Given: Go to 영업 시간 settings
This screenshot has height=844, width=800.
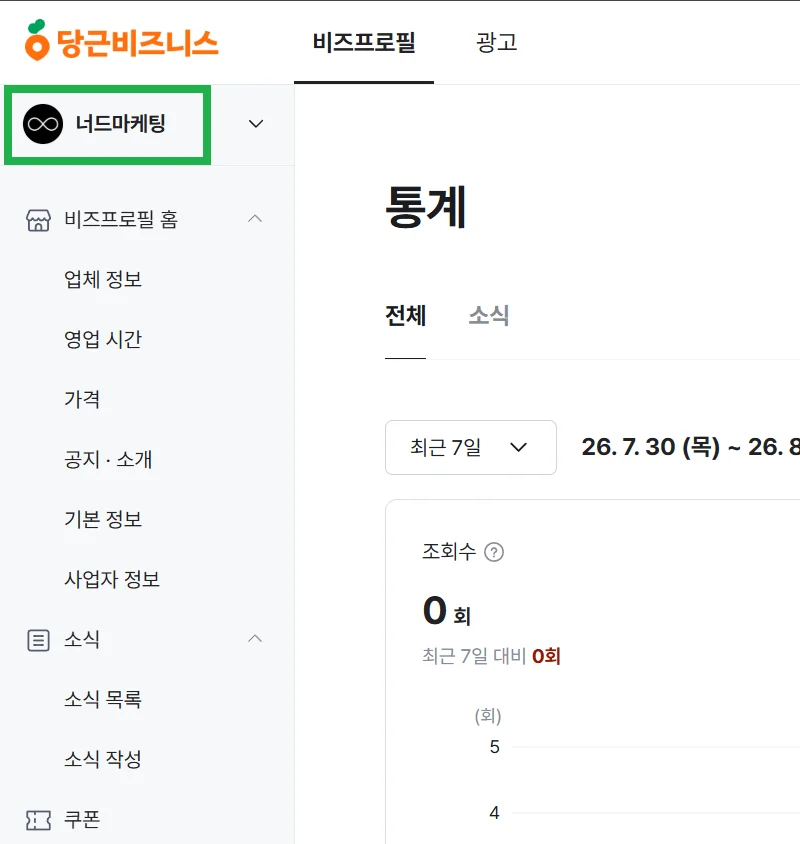Looking at the screenshot, I should [x=103, y=339].
